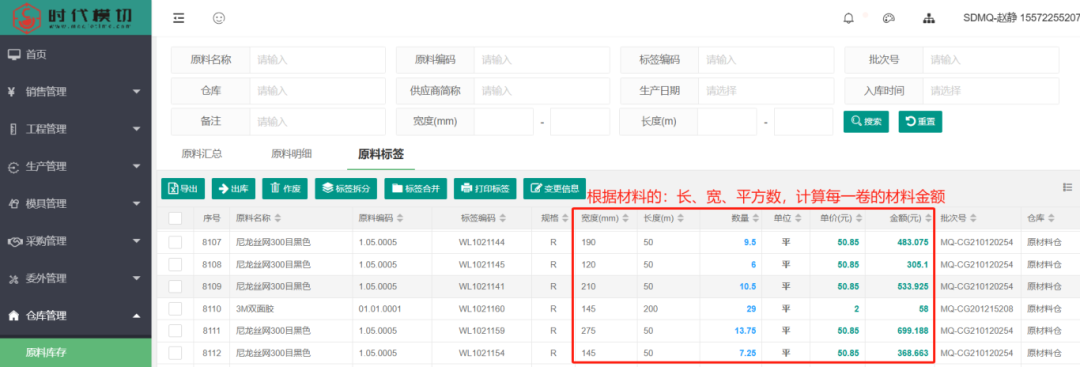1080x367 pixels.
Task: Click the 变更信息 button
Action: point(554,188)
